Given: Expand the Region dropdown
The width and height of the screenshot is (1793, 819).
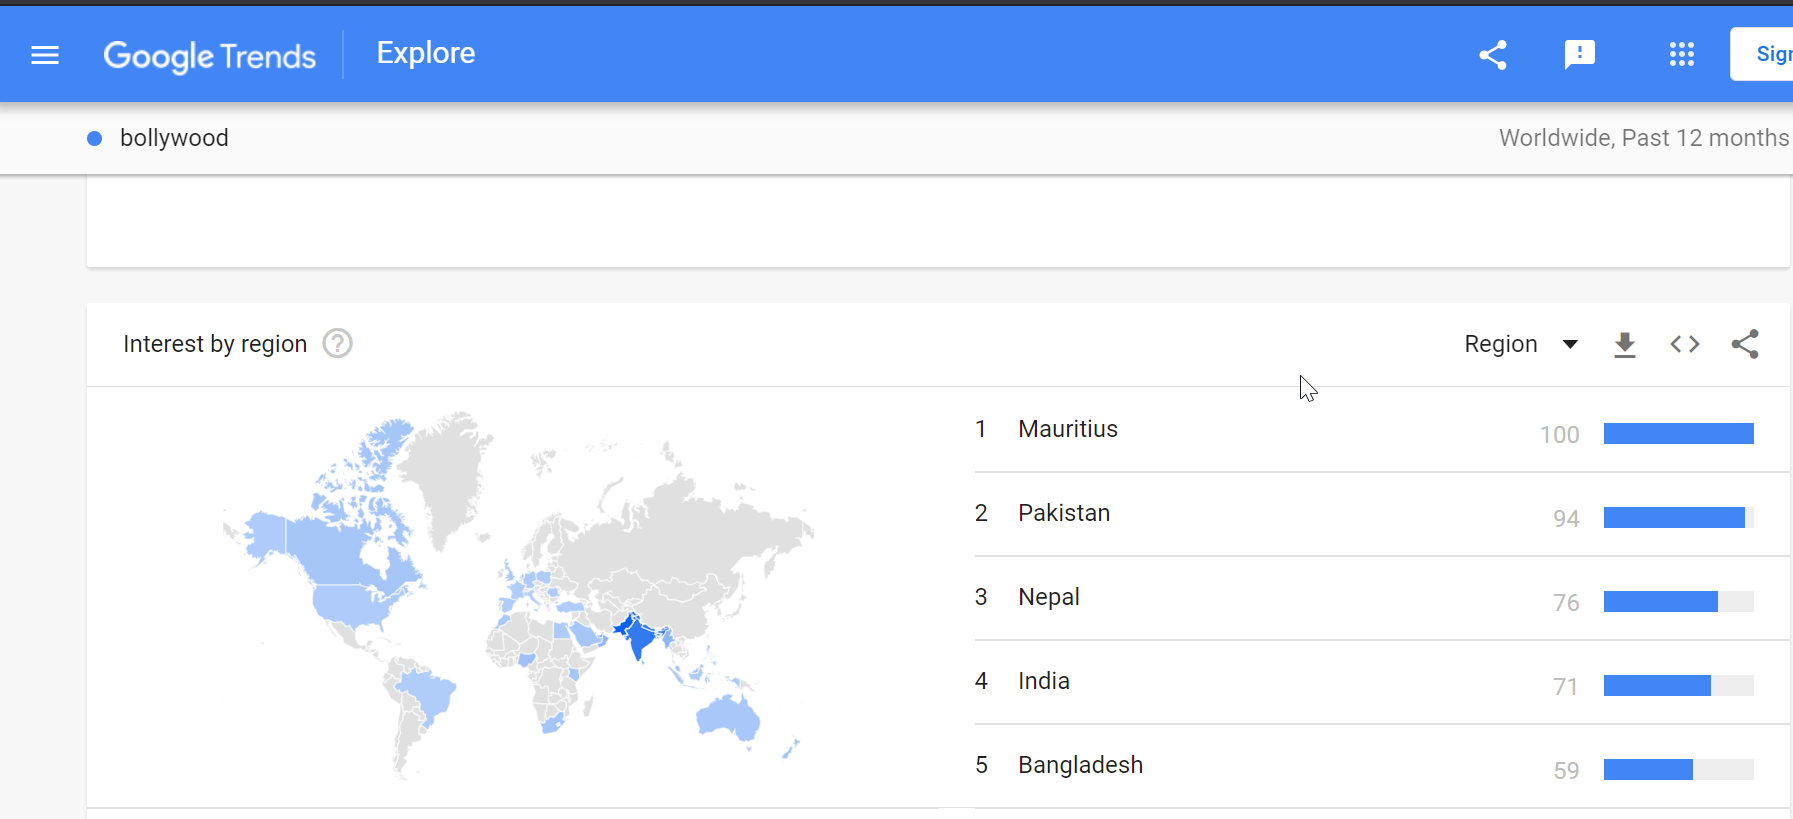Looking at the screenshot, I should click(1521, 344).
